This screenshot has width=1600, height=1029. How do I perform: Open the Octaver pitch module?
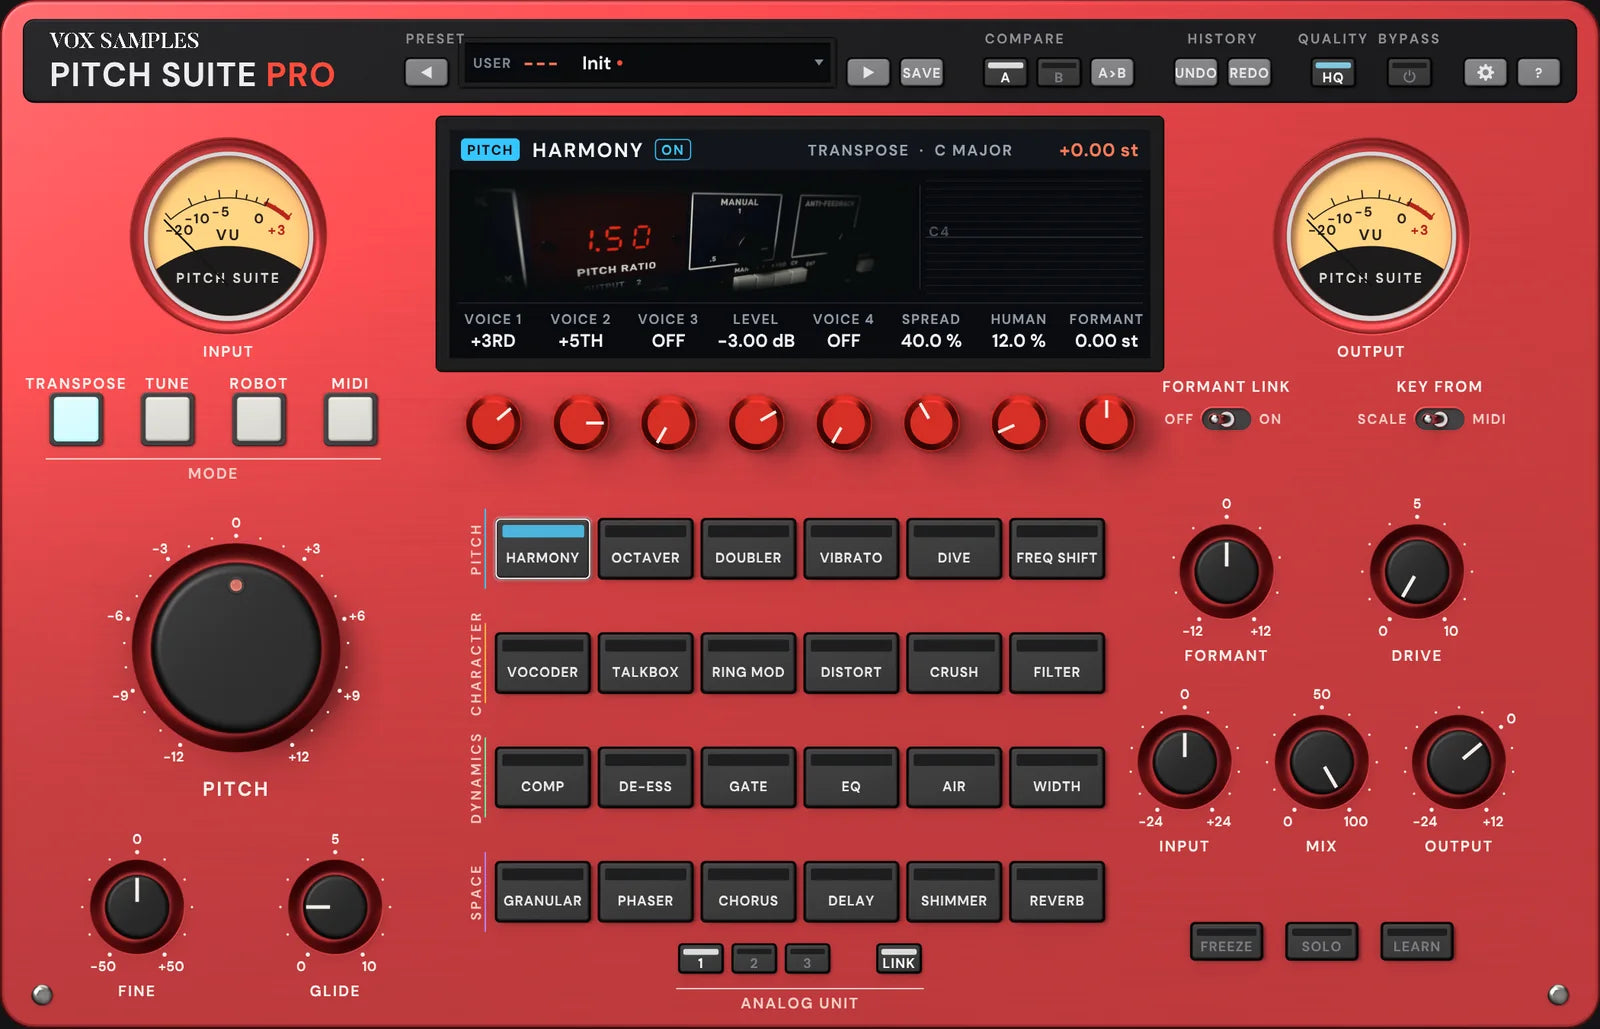pyautogui.click(x=645, y=548)
